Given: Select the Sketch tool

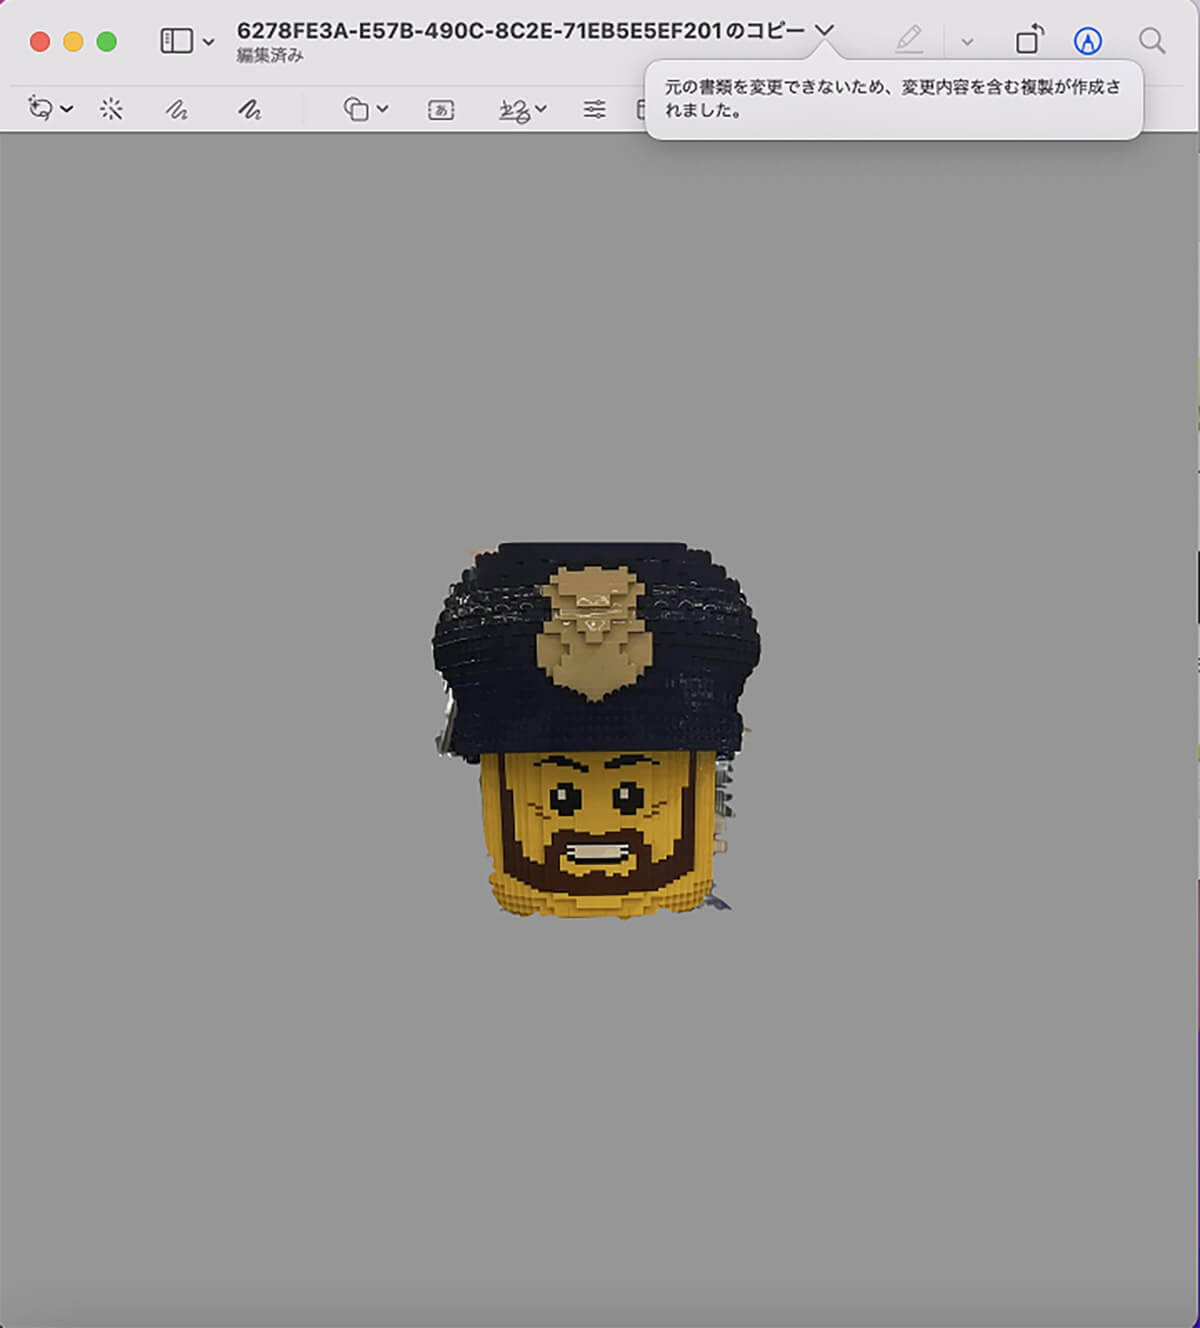Looking at the screenshot, I should (177, 109).
